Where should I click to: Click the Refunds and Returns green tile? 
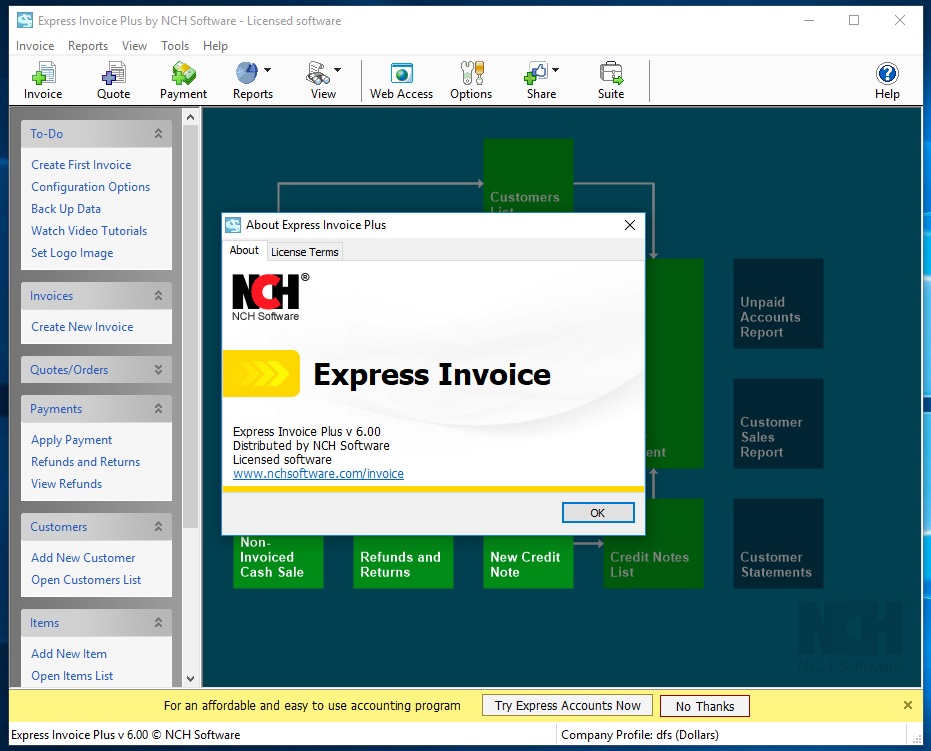tap(403, 561)
